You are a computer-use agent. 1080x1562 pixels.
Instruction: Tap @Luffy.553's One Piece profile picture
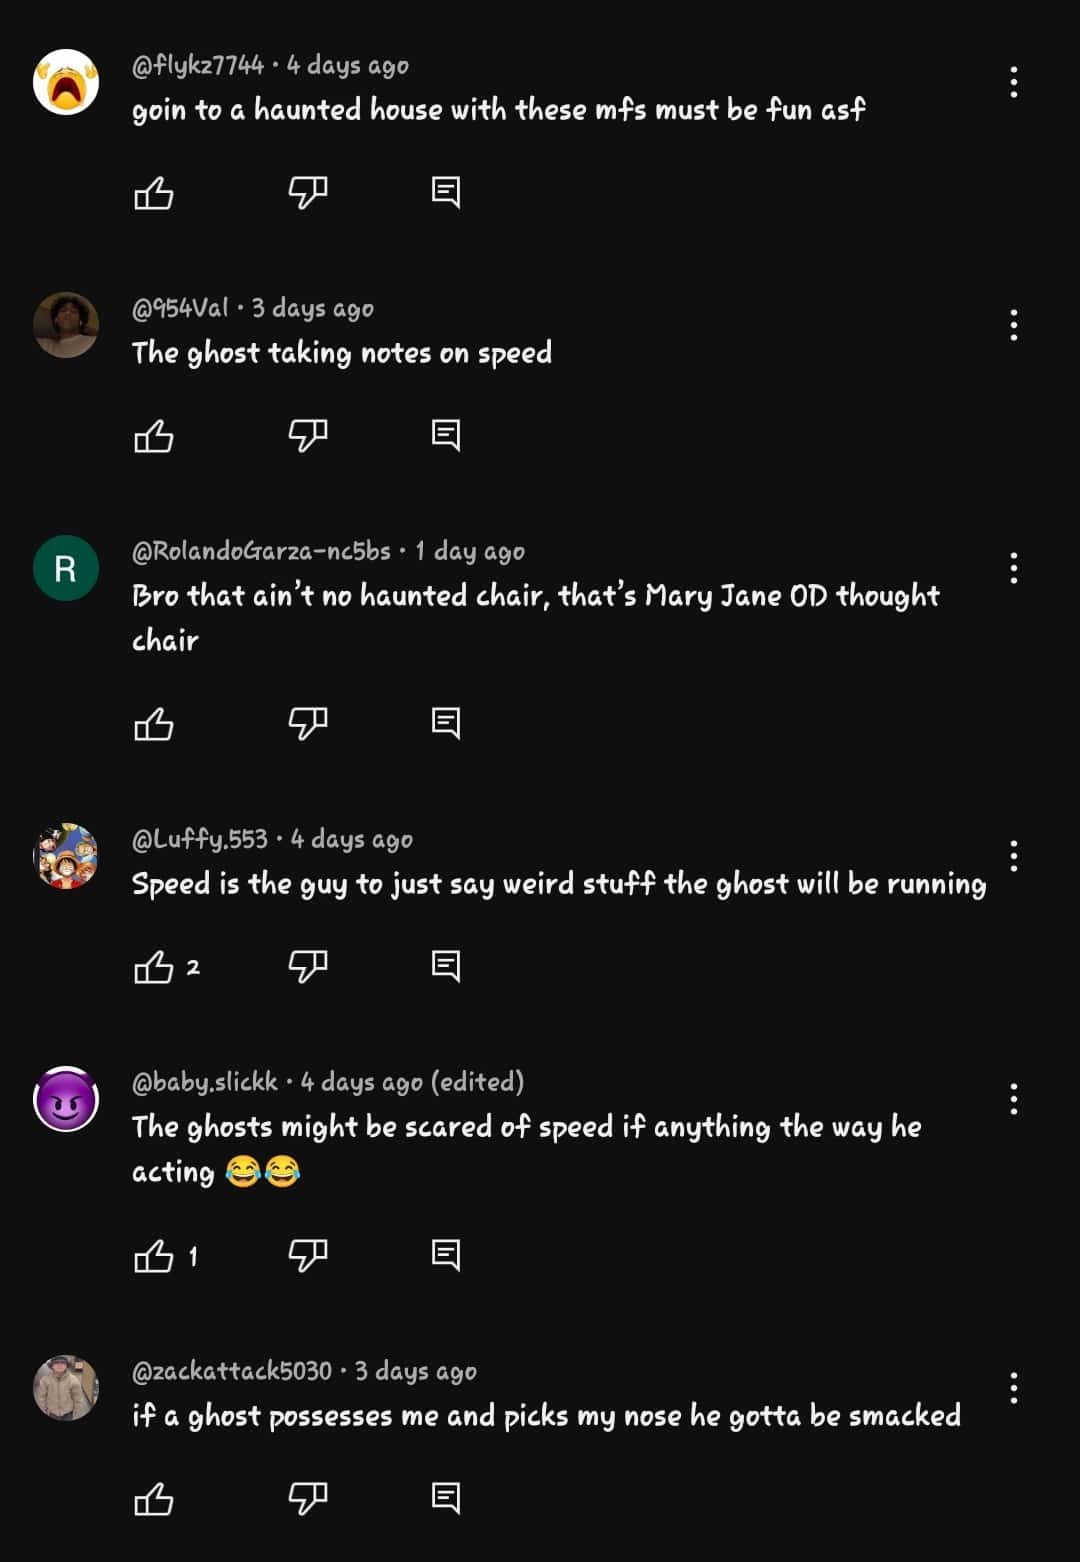point(66,856)
